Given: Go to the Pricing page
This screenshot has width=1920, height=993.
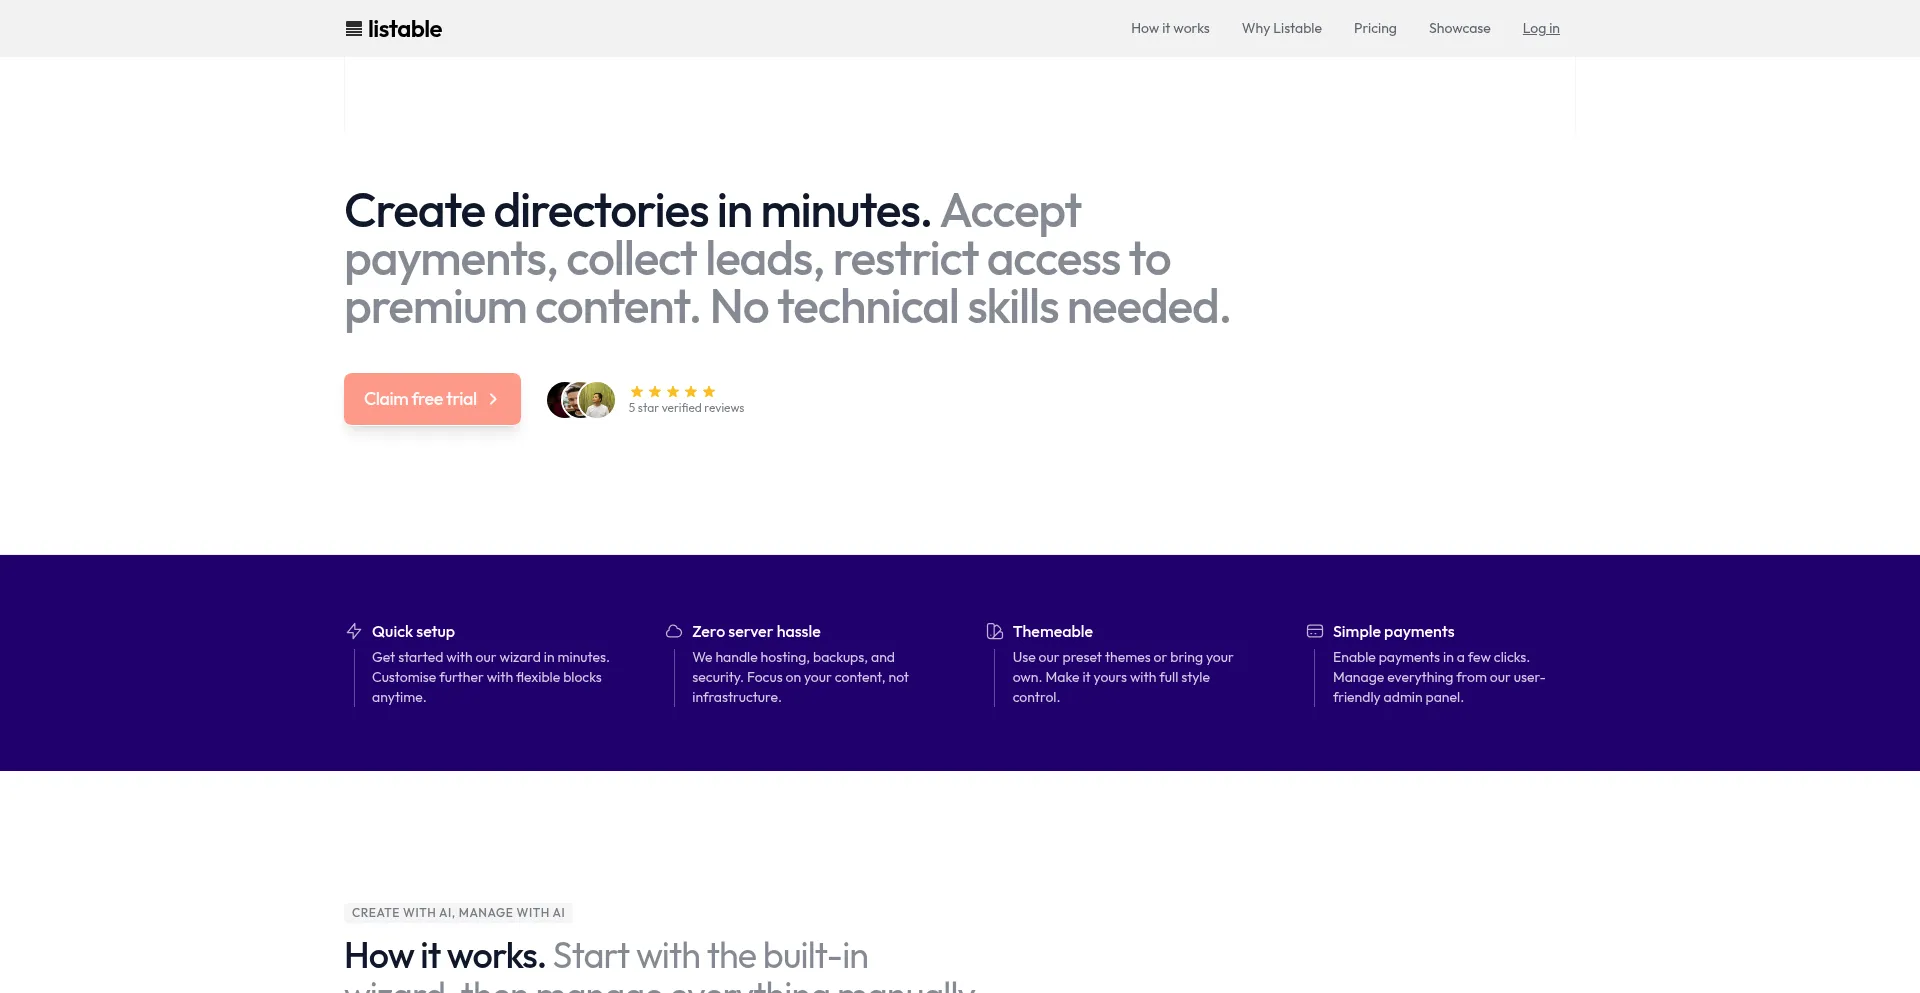Looking at the screenshot, I should coord(1375,28).
